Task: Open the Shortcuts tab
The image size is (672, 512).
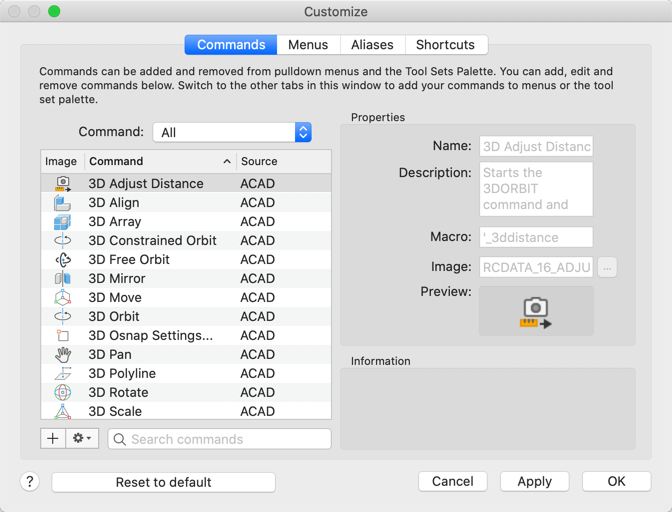Action: click(445, 45)
